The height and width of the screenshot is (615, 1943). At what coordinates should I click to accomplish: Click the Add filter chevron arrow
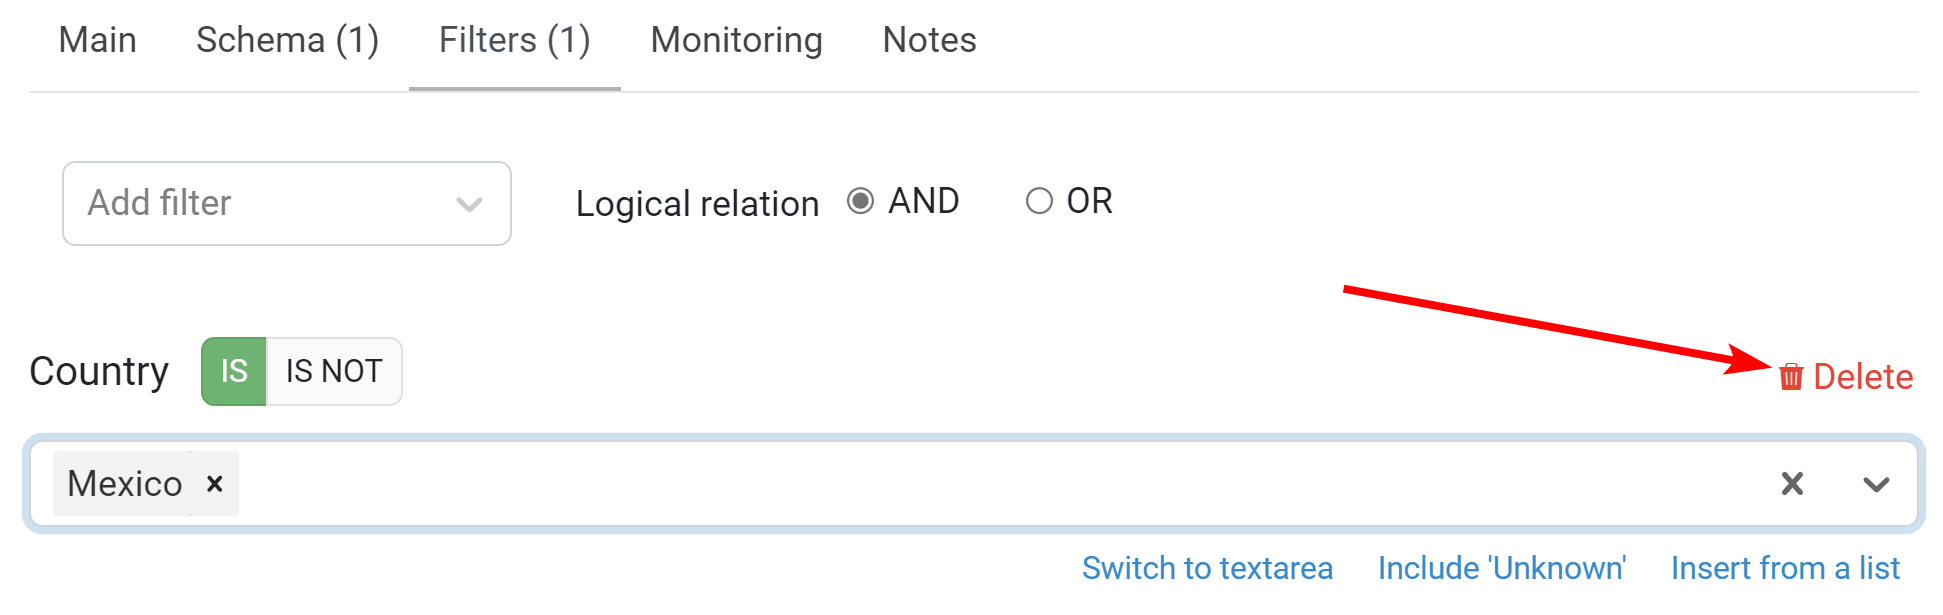[x=470, y=205]
